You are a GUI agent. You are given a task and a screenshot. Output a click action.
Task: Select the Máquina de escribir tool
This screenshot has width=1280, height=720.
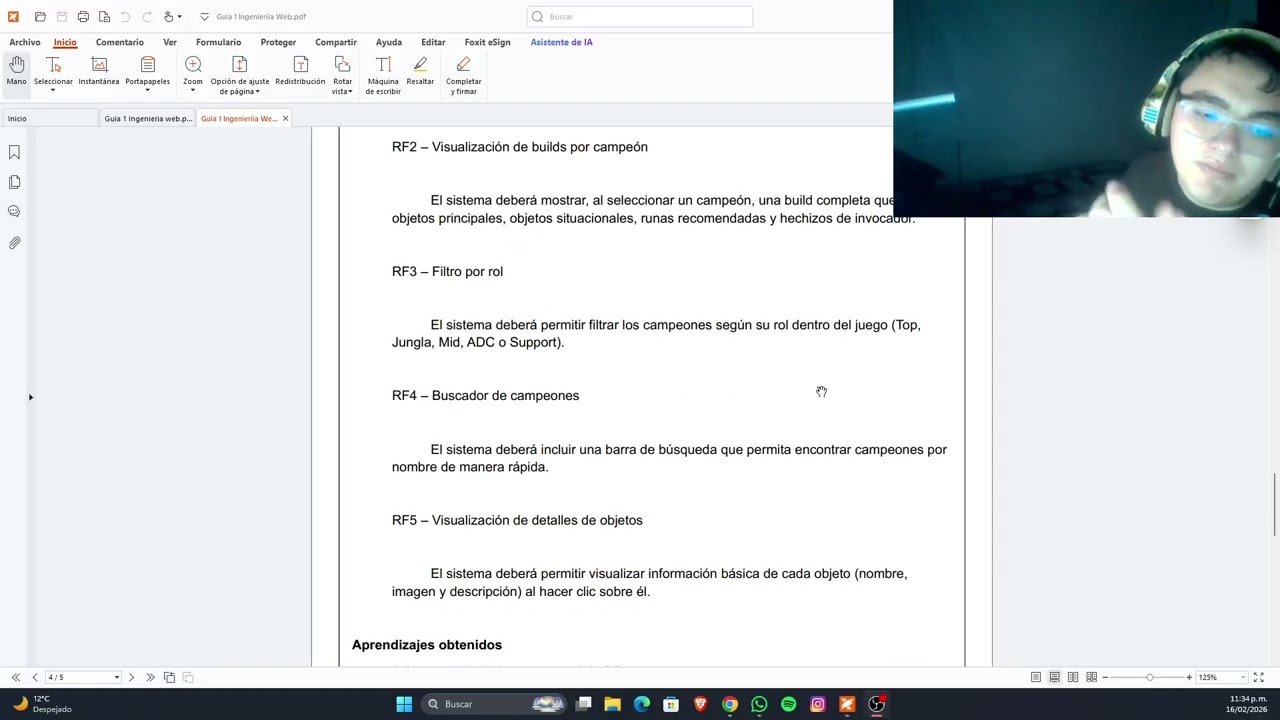click(383, 75)
